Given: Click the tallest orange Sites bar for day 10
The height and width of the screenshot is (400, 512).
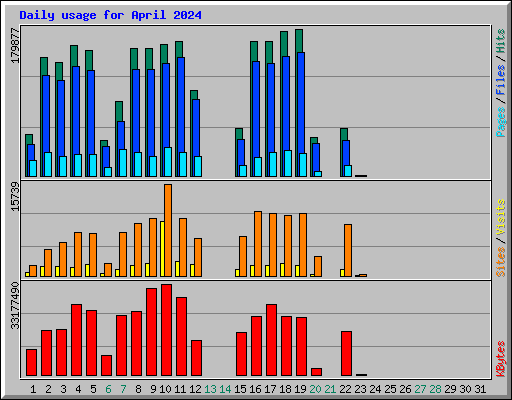Looking at the screenshot, I should (x=168, y=230).
